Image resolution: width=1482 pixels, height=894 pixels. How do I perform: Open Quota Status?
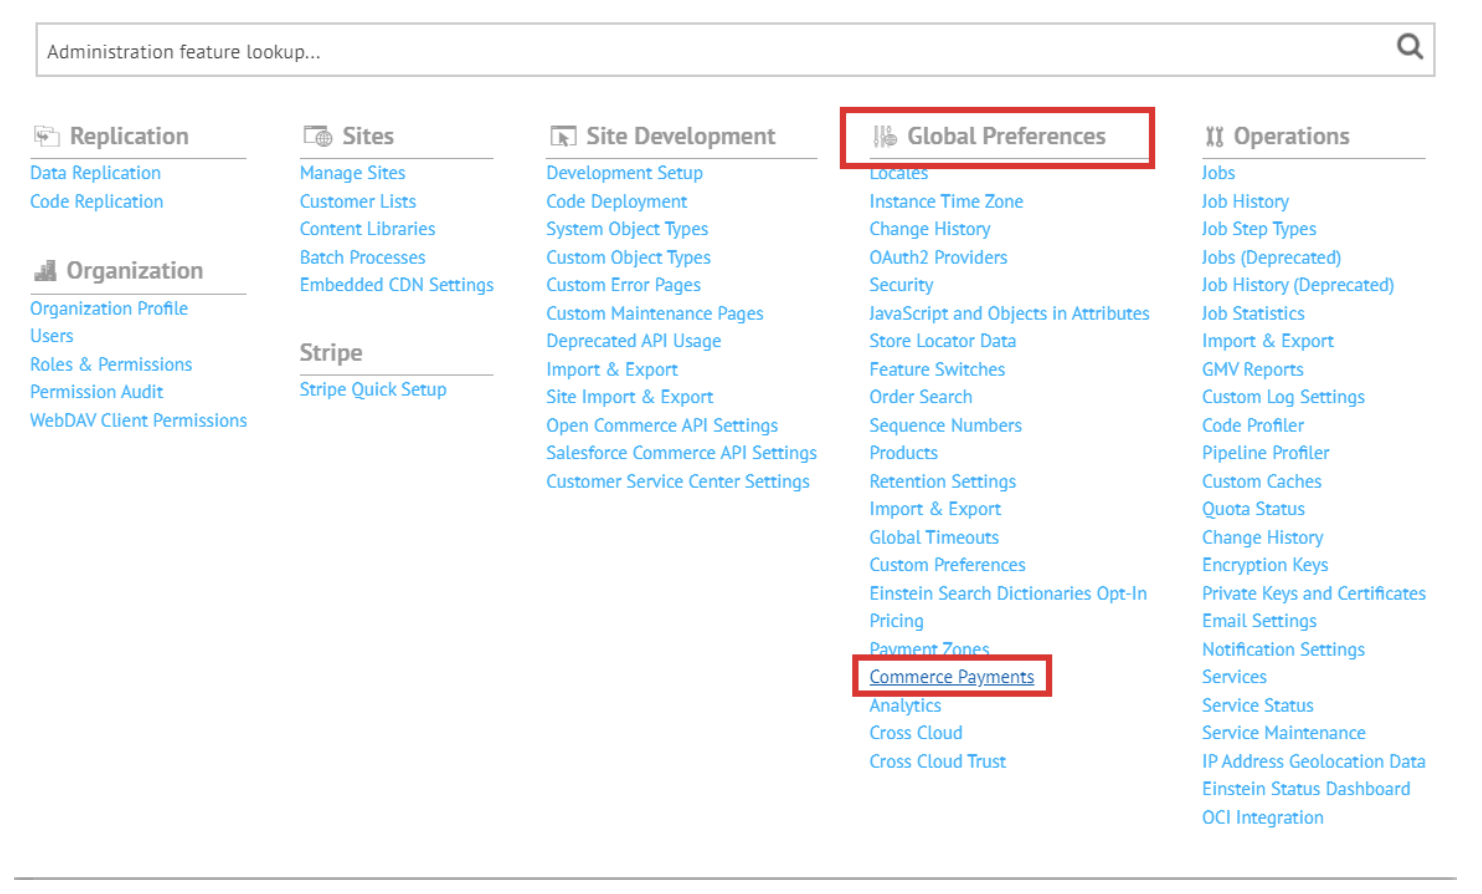coord(1253,509)
